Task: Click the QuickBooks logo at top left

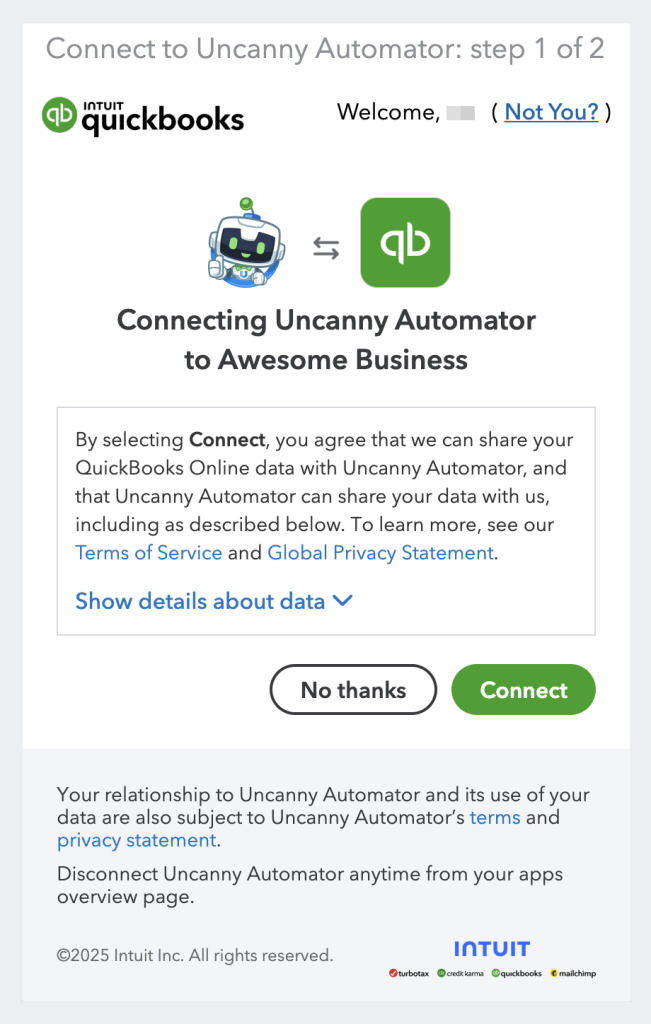Action: pos(142,116)
